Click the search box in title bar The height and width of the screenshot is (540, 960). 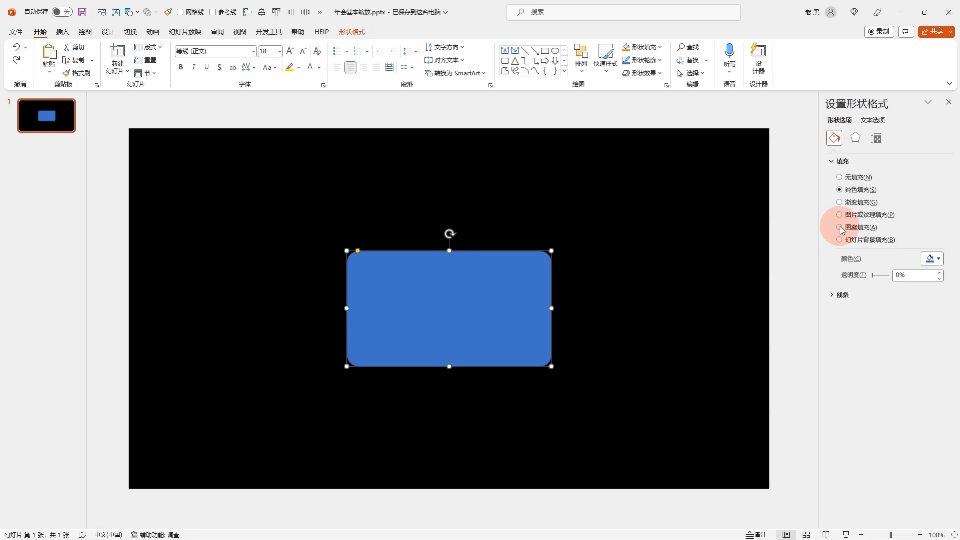point(623,12)
